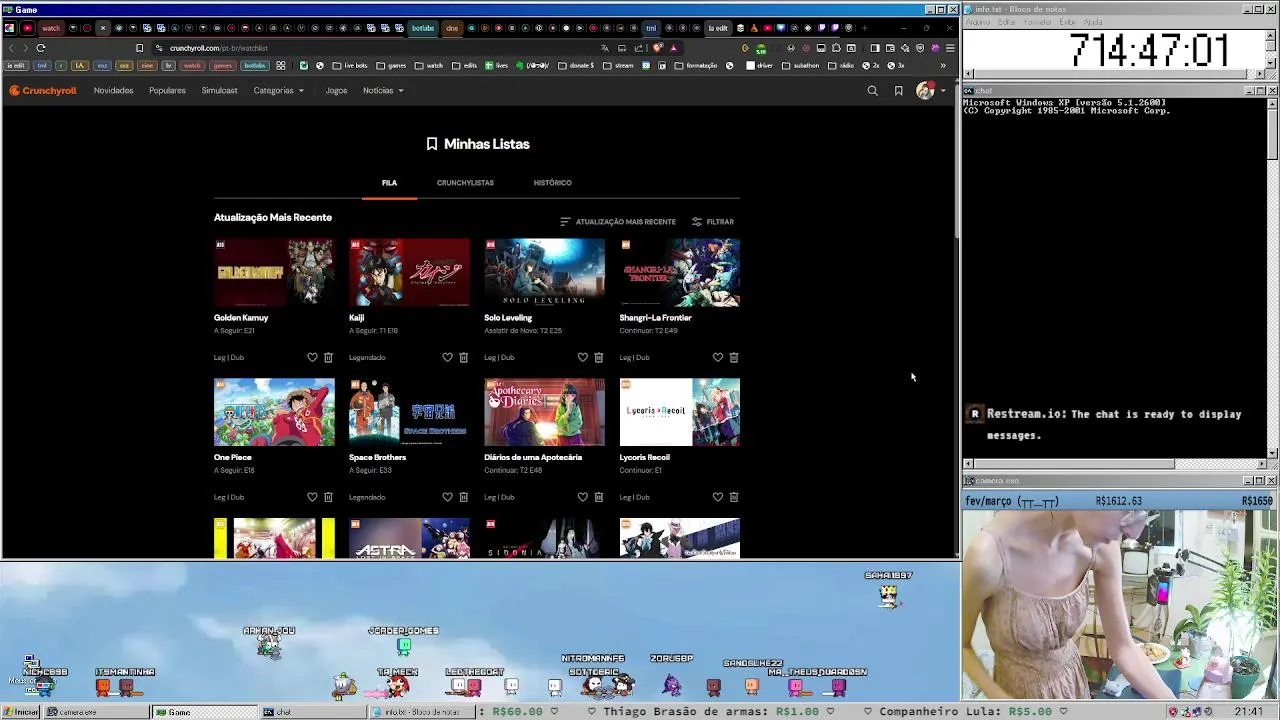This screenshot has width=1280, height=720.
Task: Expand the Categorias dropdown
Action: (x=278, y=91)
